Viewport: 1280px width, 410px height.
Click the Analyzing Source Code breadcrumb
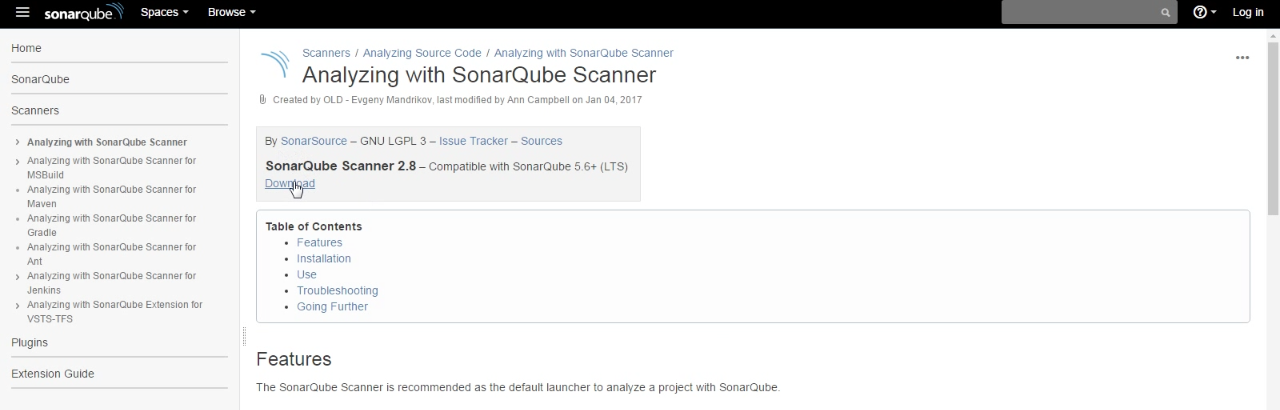(422, 53)
